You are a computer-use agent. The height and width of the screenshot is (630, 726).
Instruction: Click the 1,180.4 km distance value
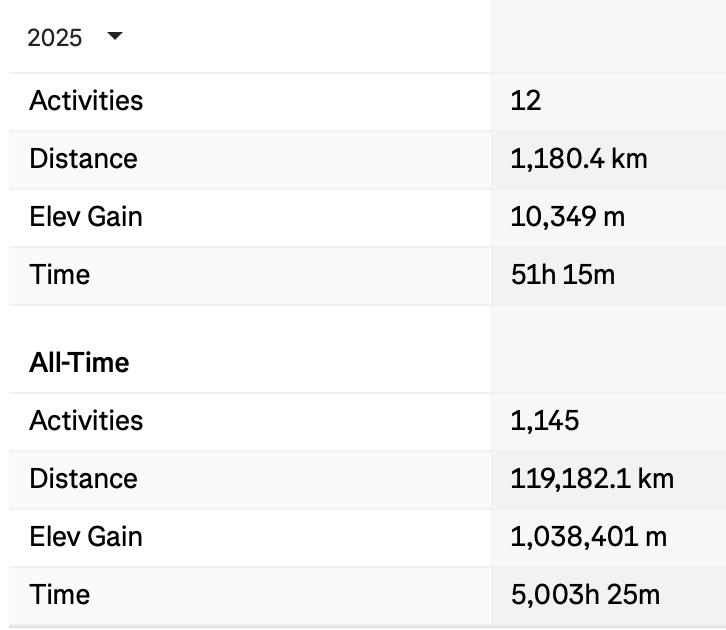point(579,159)
